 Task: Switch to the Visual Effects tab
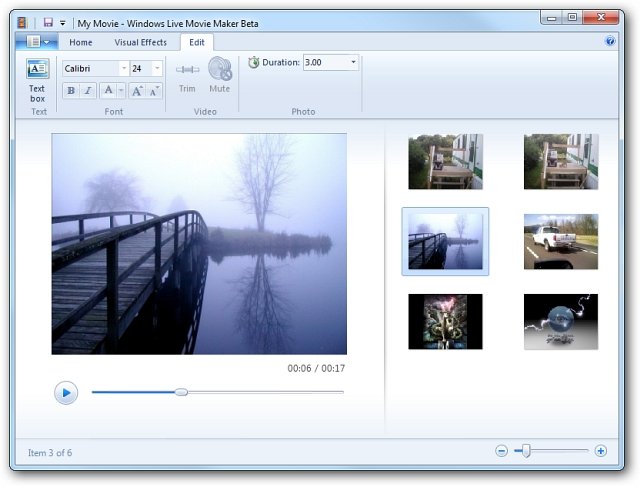140,42
